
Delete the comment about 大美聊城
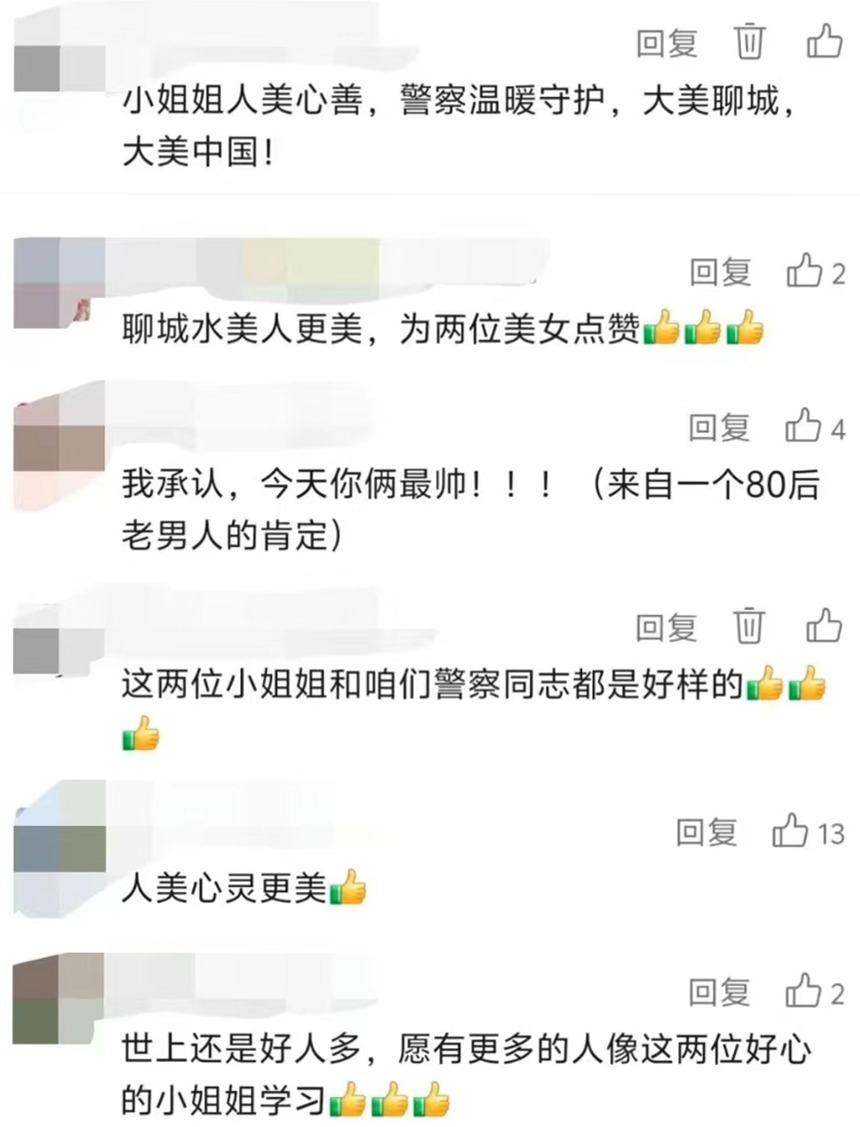coord(749,42)
